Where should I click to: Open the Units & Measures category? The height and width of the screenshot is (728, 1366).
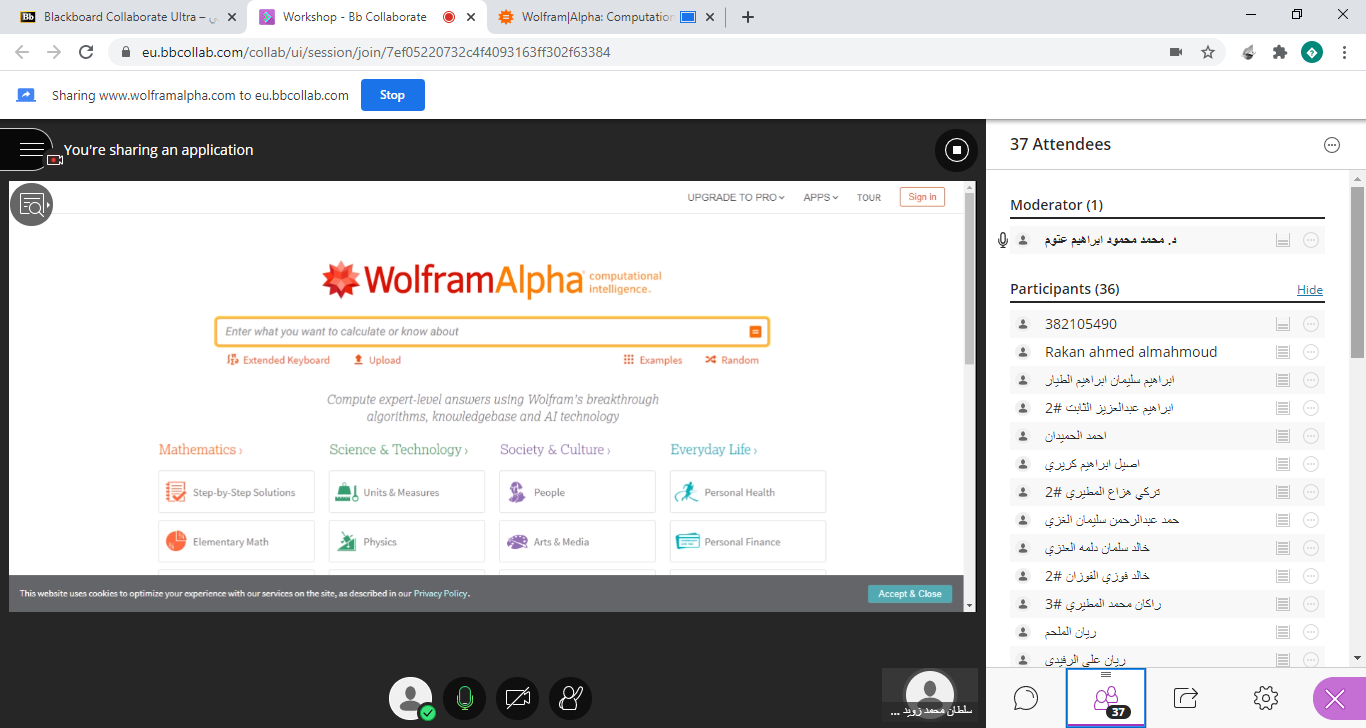(406, 492)
